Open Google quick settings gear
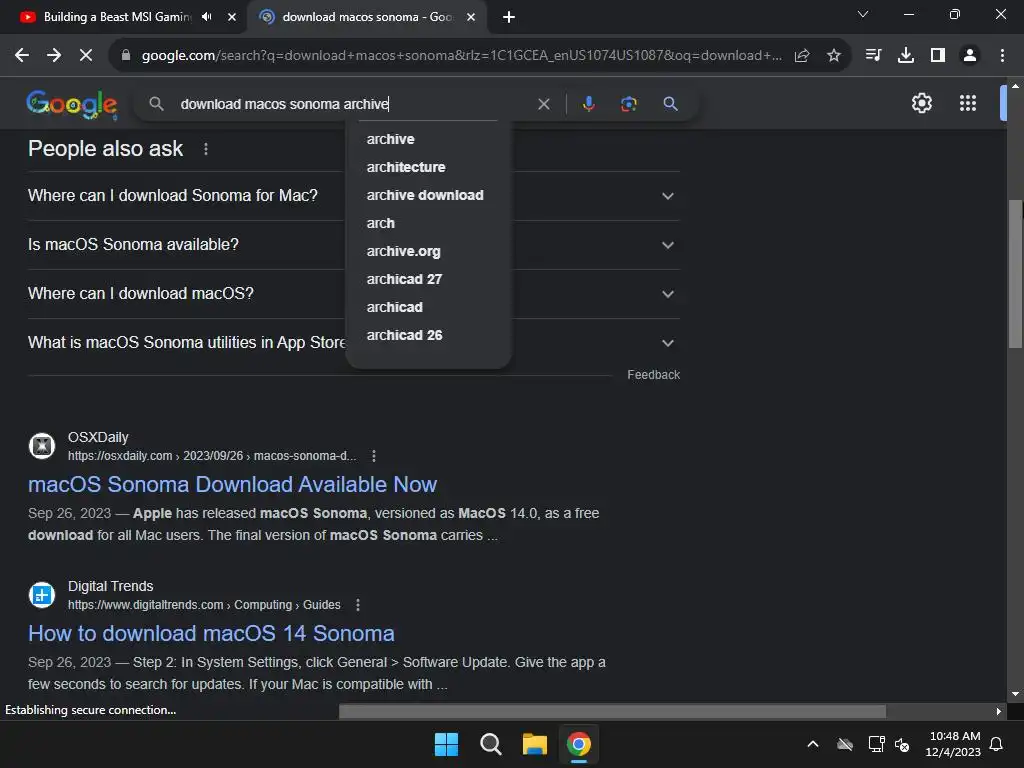Image resolution: width=1024 pixels, height=768 pixels. coord(921,103)
